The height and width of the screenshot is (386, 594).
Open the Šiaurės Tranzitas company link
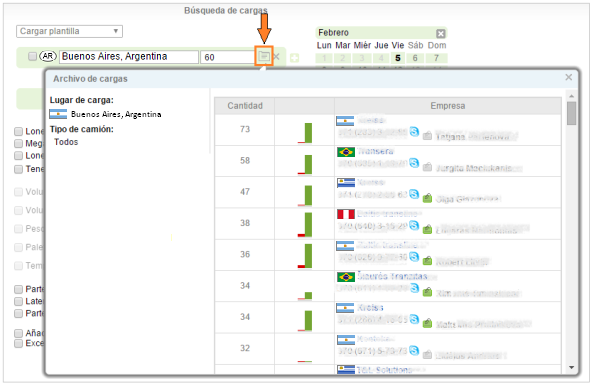(x=392, y=276)
